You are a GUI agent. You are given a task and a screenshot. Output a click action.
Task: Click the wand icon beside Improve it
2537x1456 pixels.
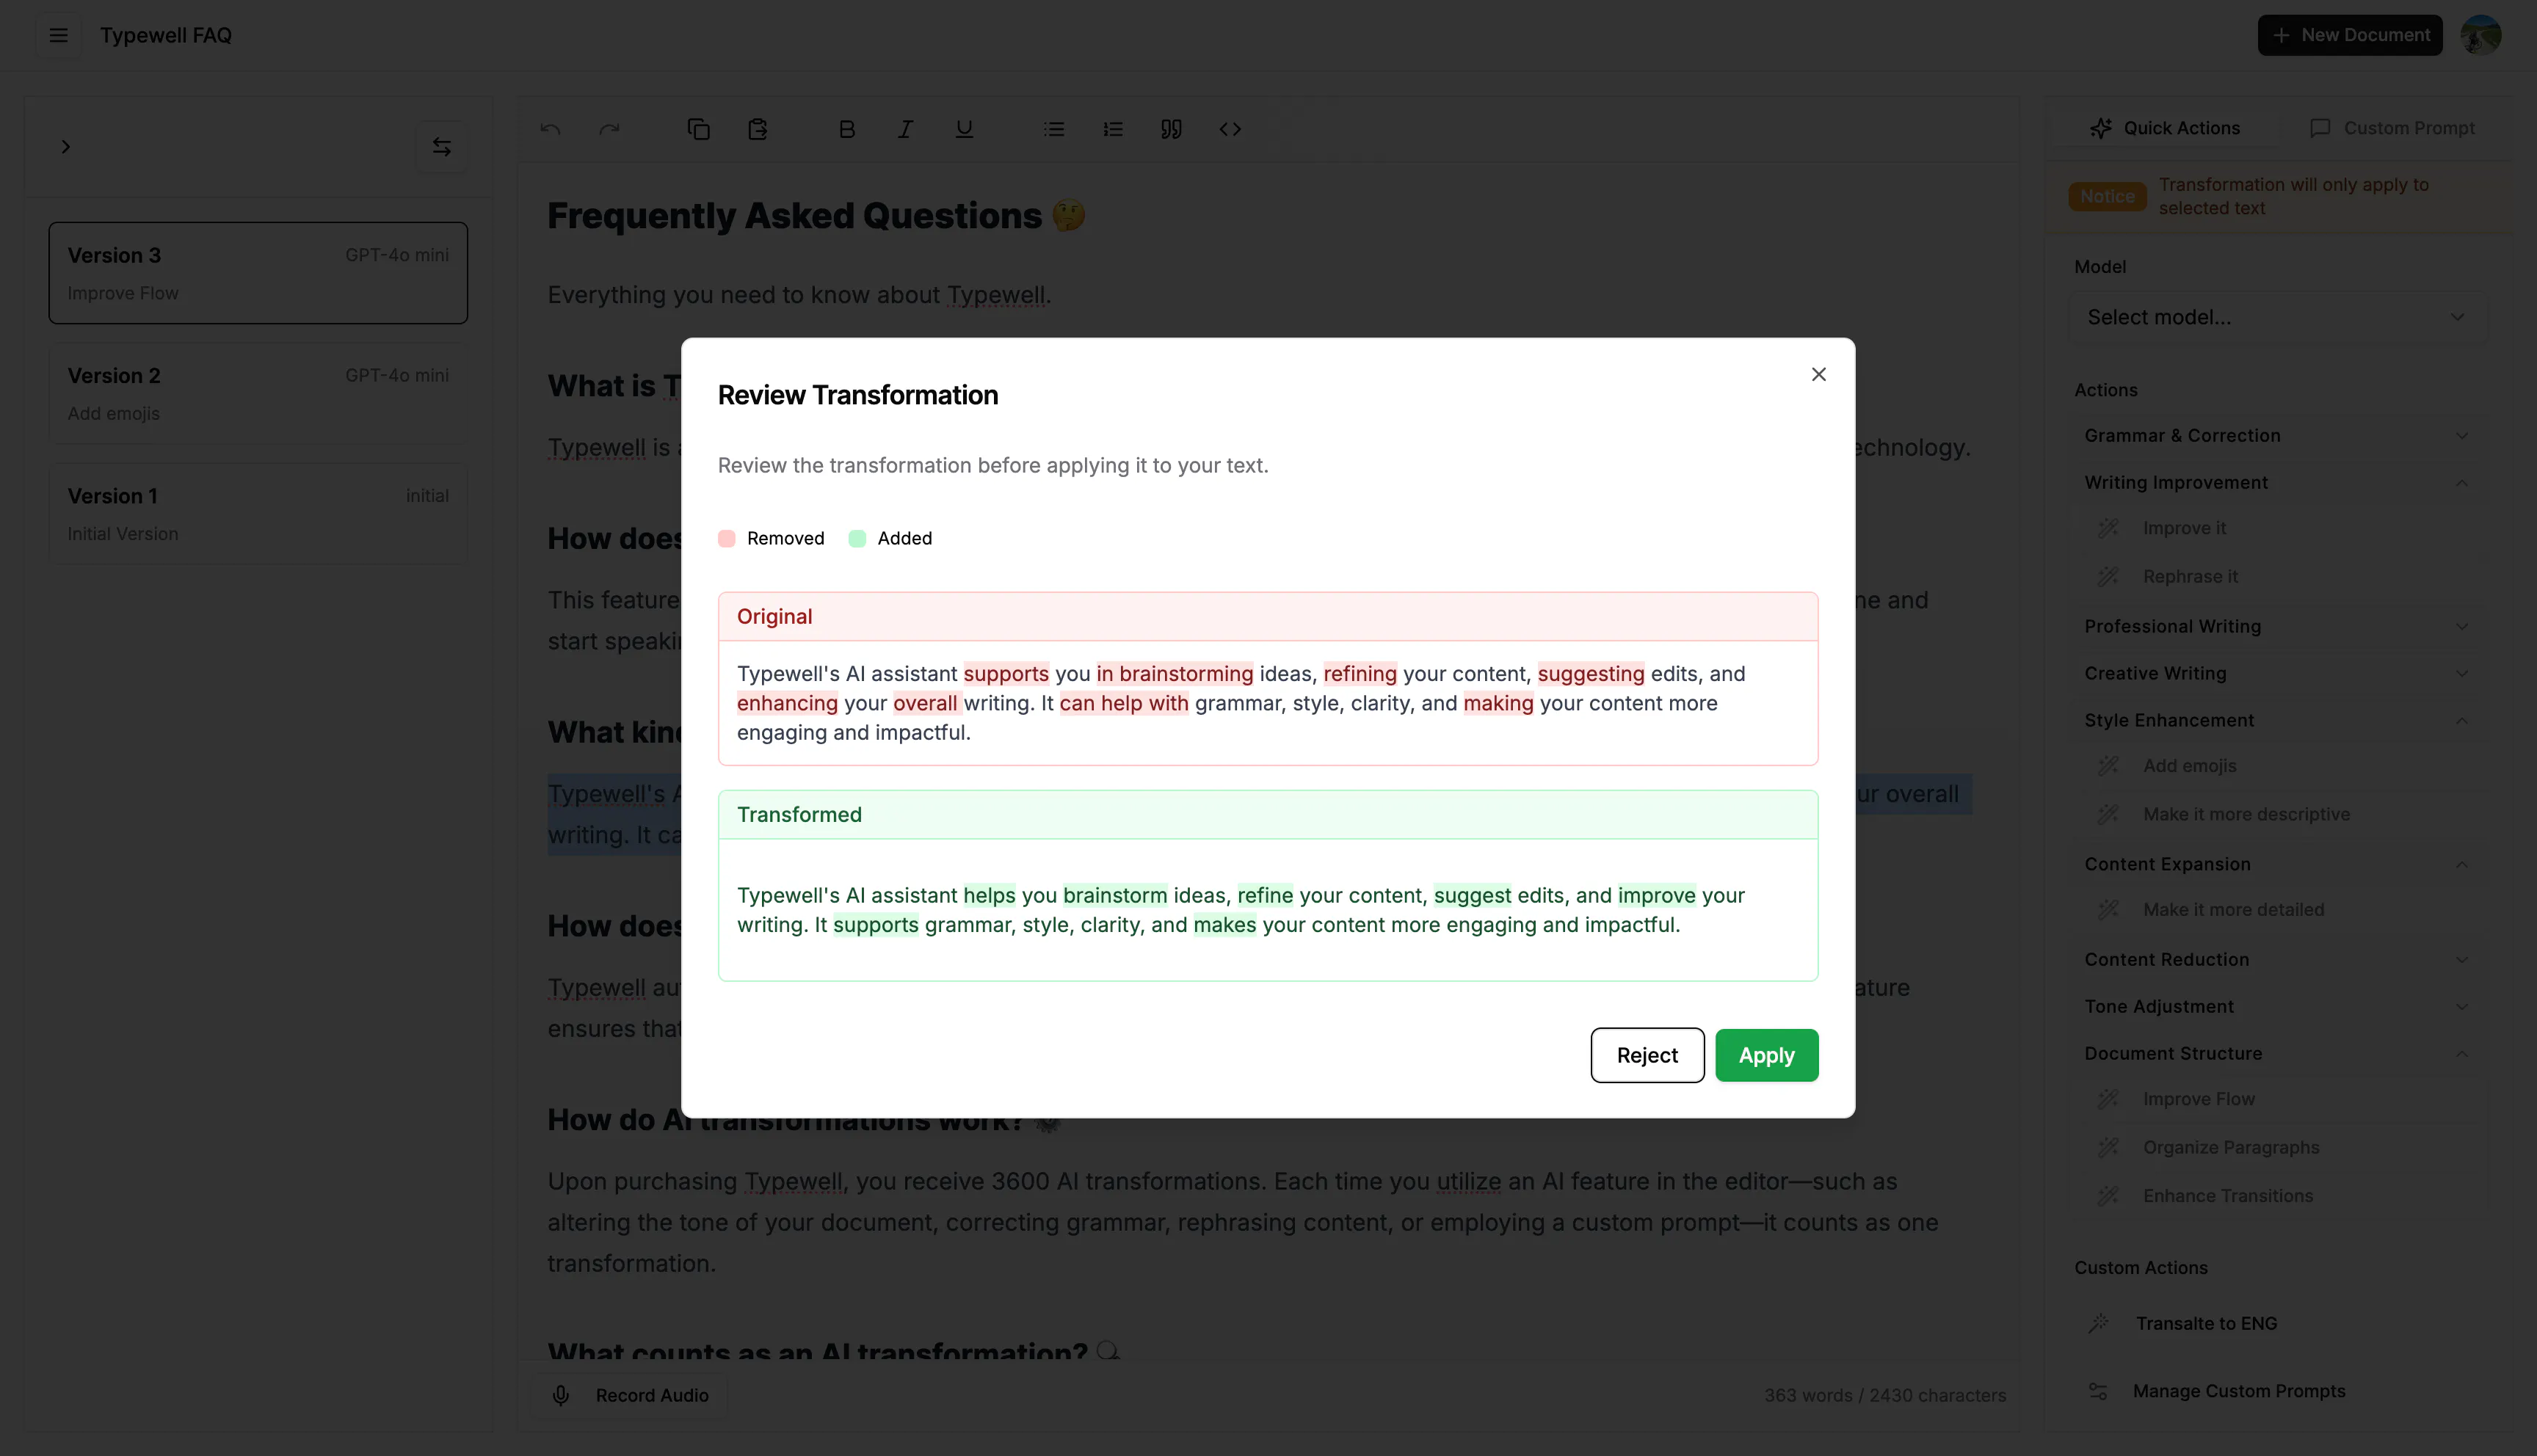click(x=2108, y=528)
